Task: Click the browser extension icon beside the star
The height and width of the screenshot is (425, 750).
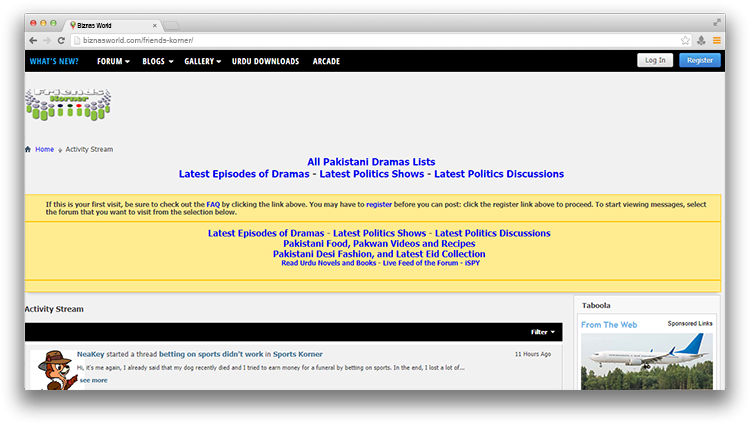Action: coord(701,40)
